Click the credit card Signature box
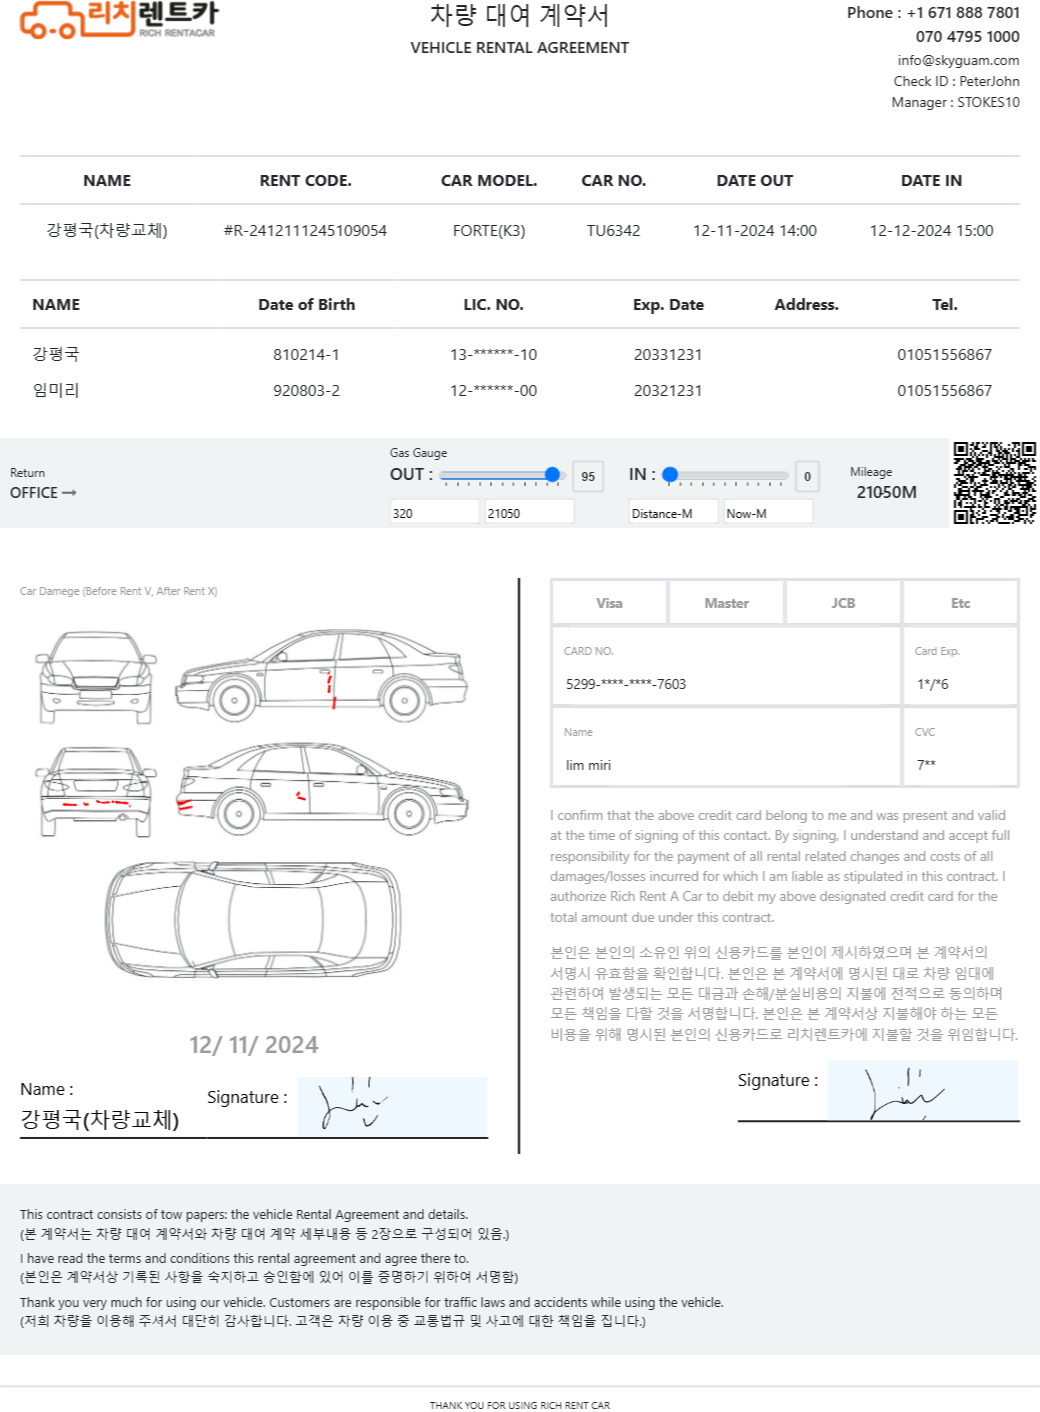This screenshot has width=1040, height=1412. tap(922, 1091)
